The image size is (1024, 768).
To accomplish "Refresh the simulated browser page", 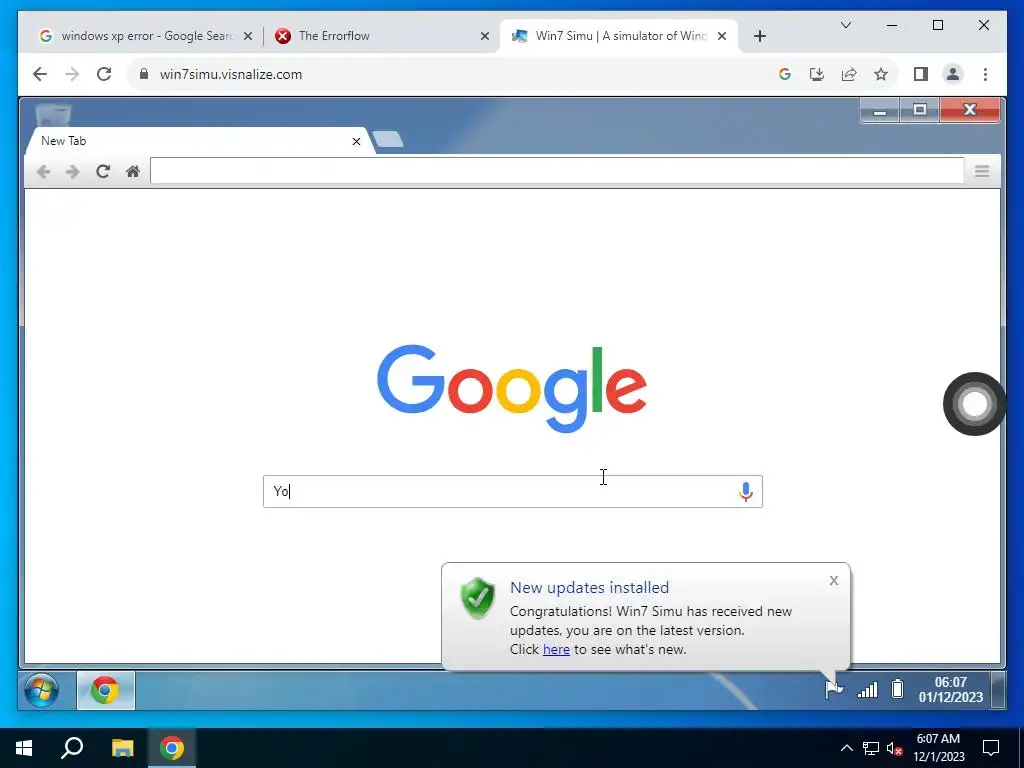I will (x=103, y=172).
